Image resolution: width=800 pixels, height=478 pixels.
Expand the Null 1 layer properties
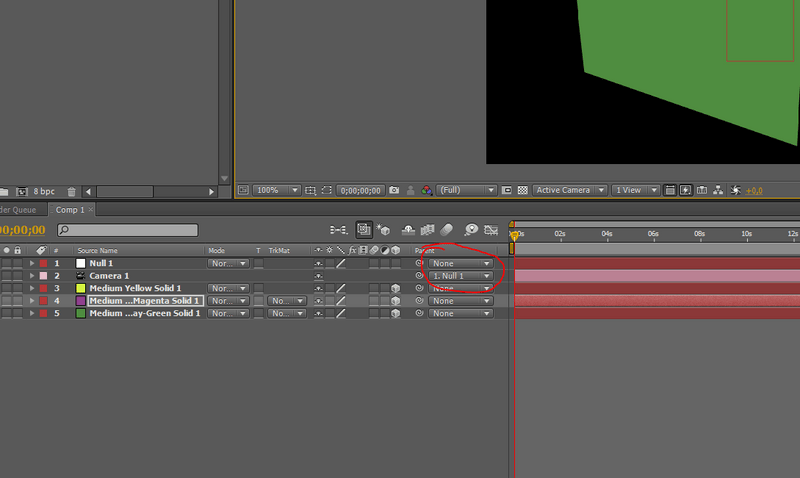[32, 263]
